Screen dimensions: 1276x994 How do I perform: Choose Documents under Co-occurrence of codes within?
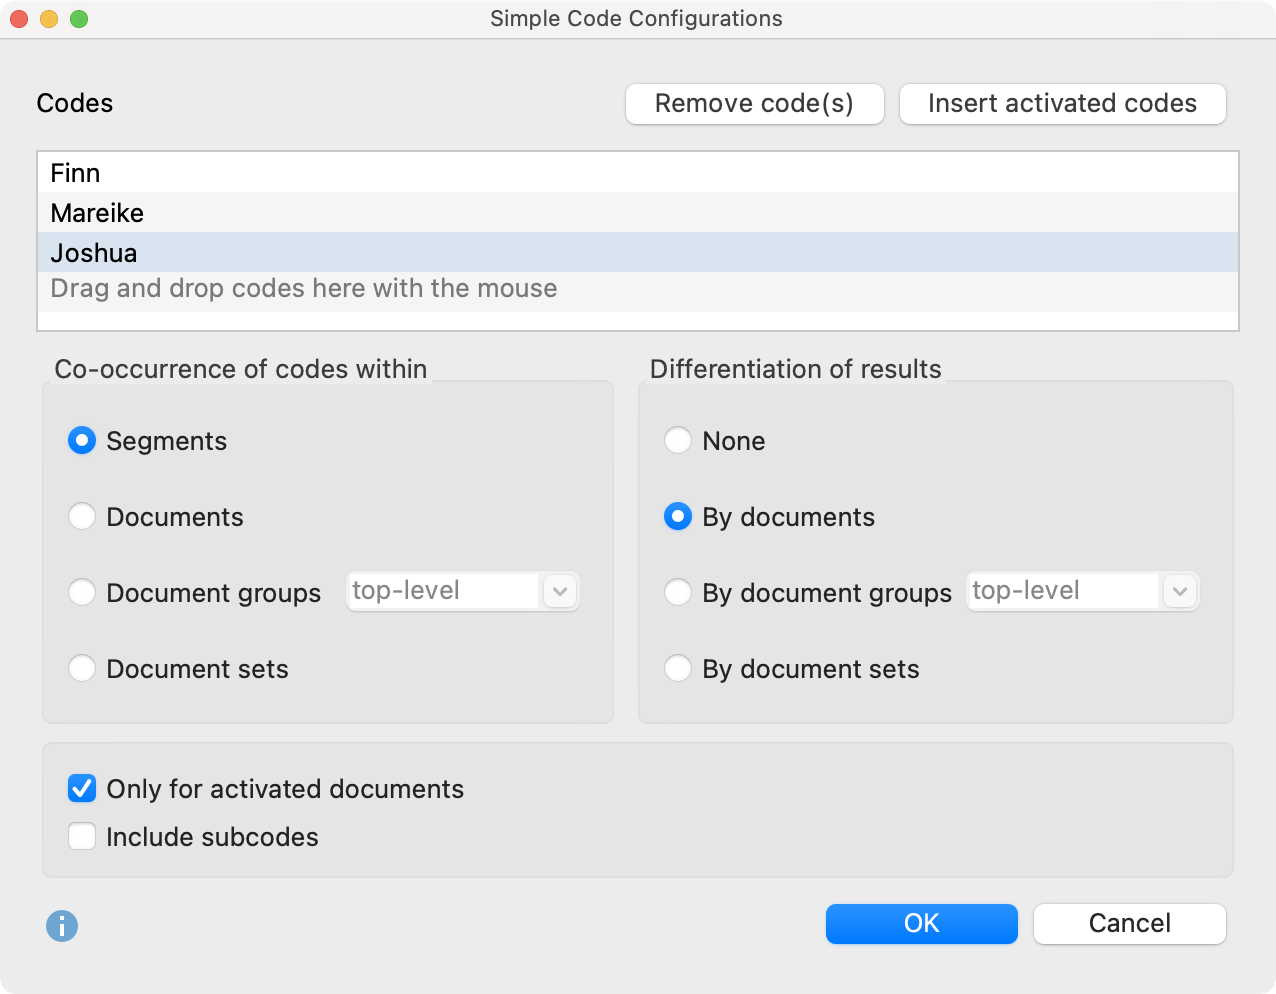(81, 517)
